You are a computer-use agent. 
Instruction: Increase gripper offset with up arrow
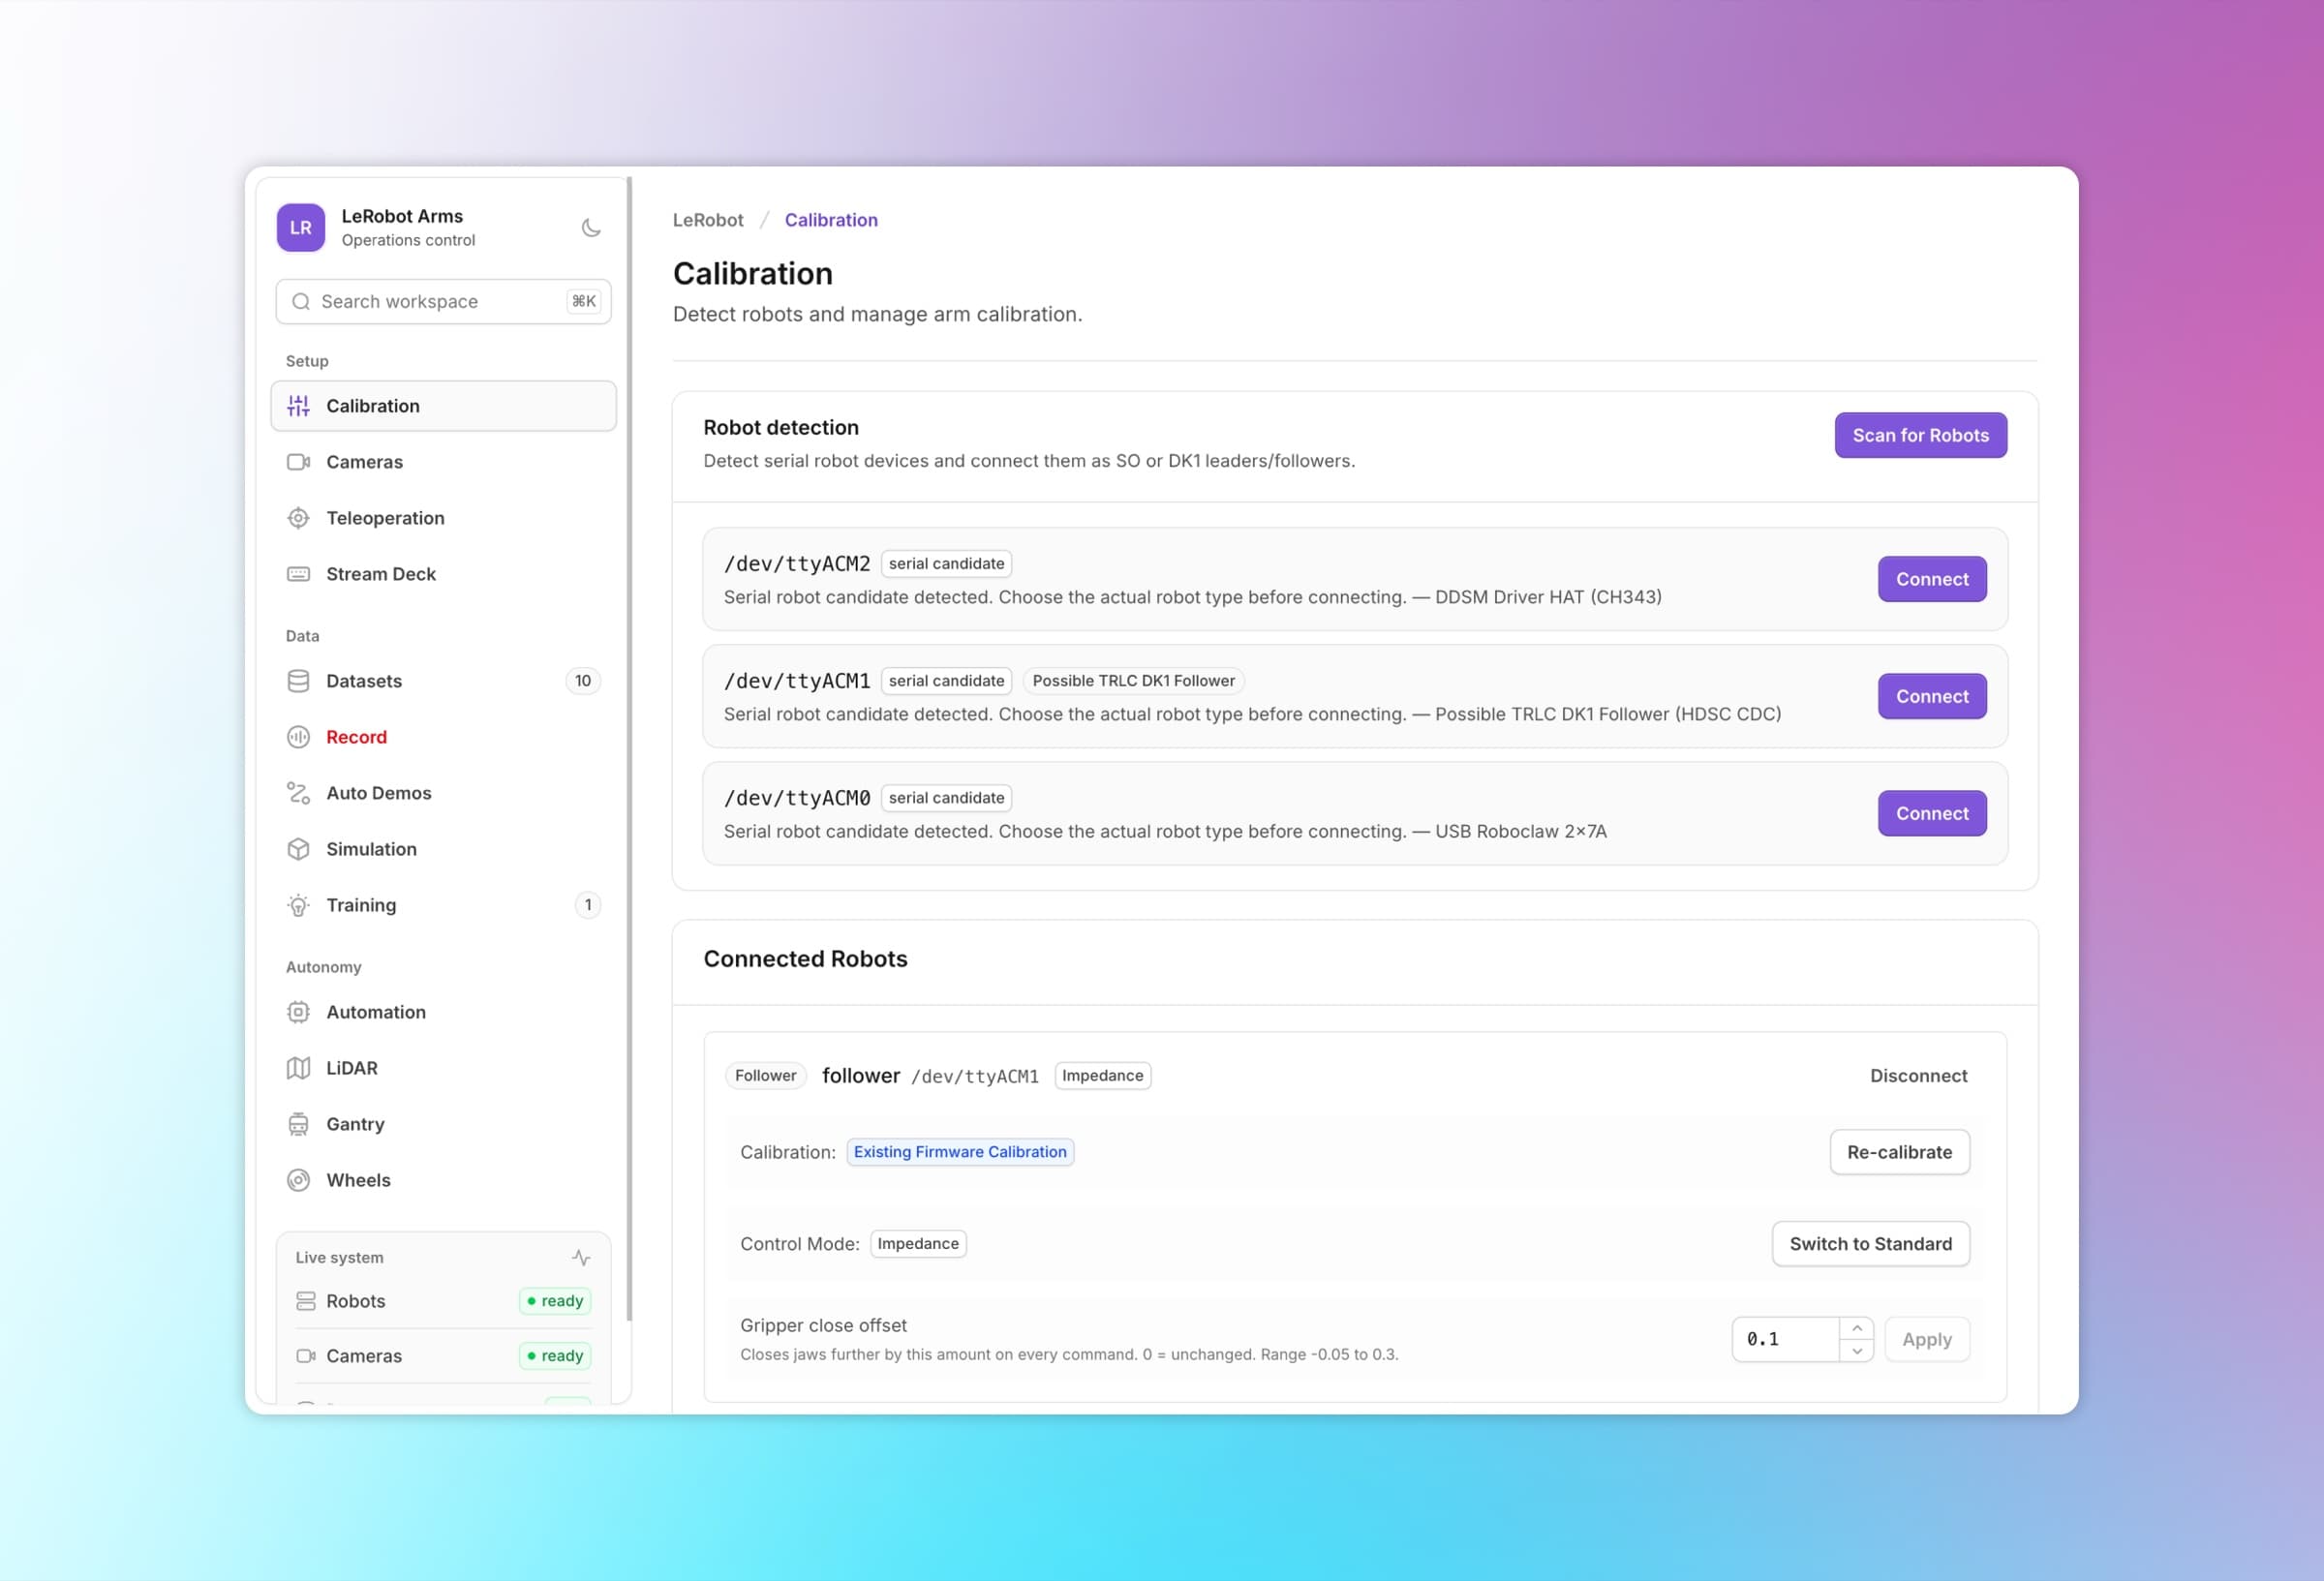(1856, 1328)
